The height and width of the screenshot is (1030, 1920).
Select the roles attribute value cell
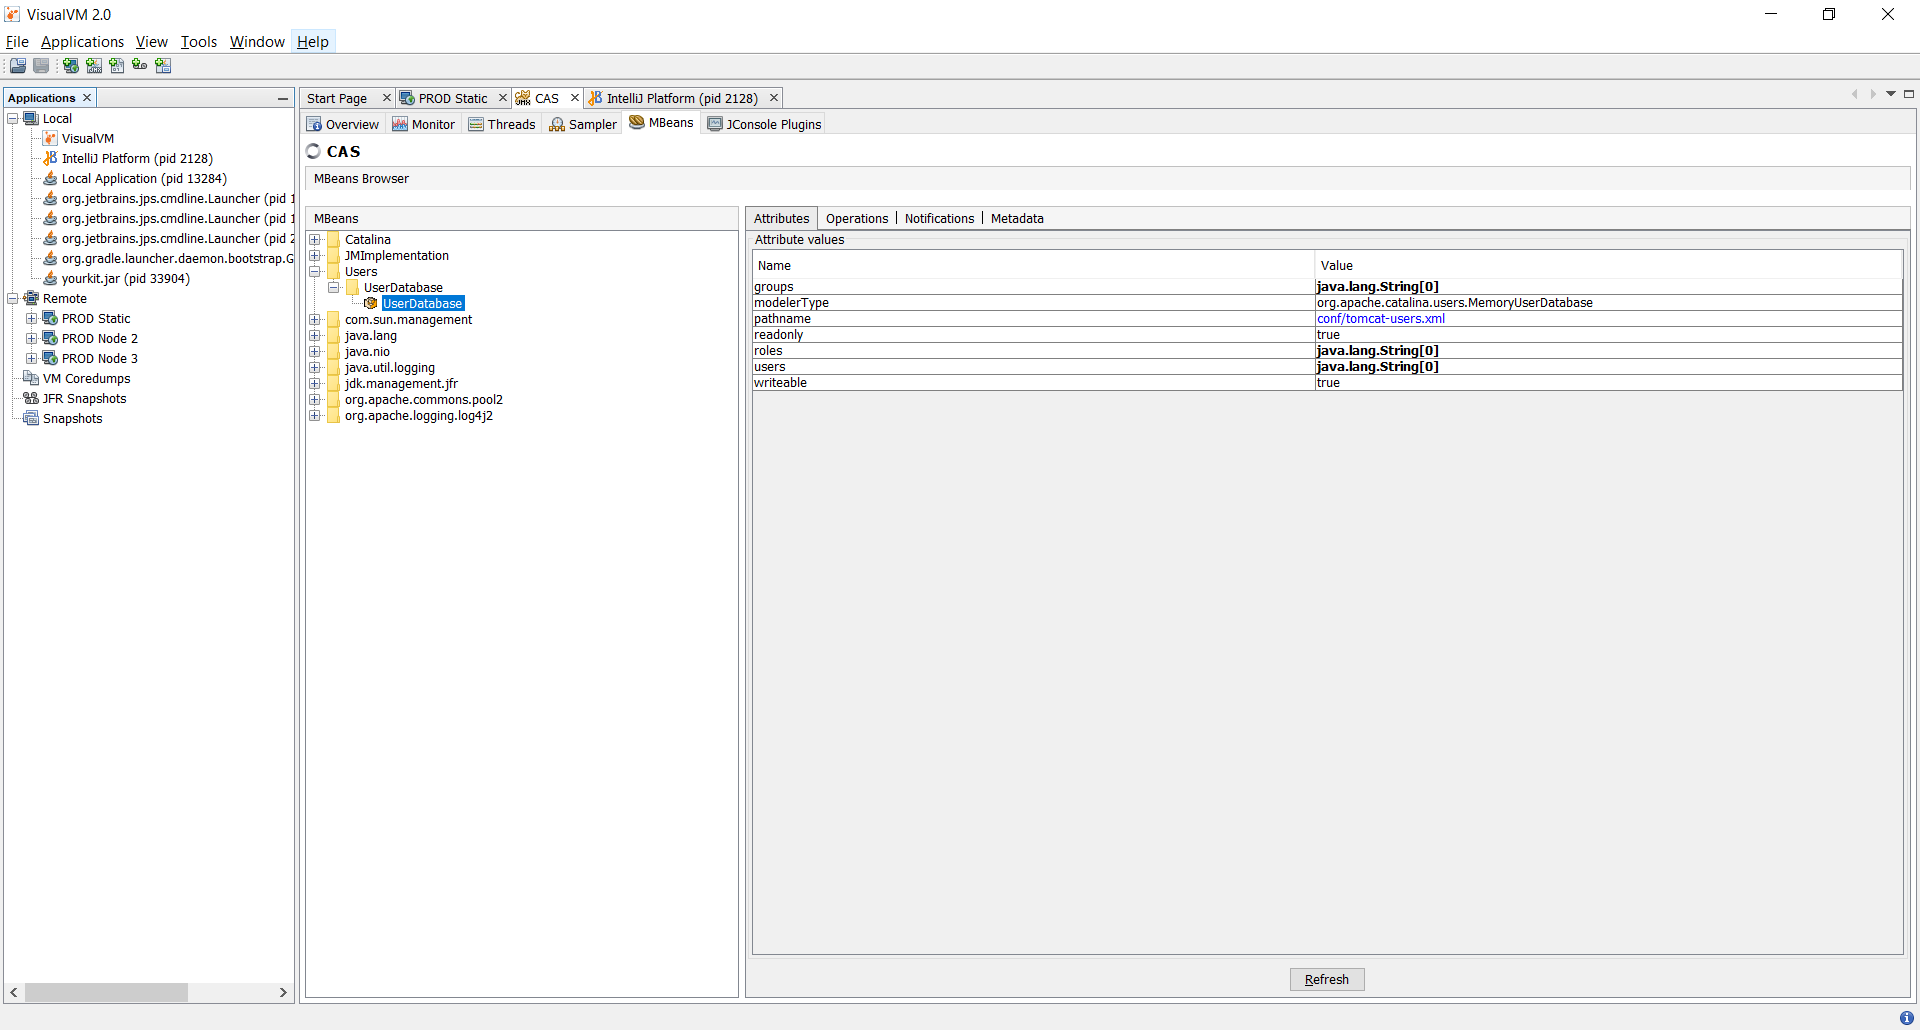tap(1608, 351)
